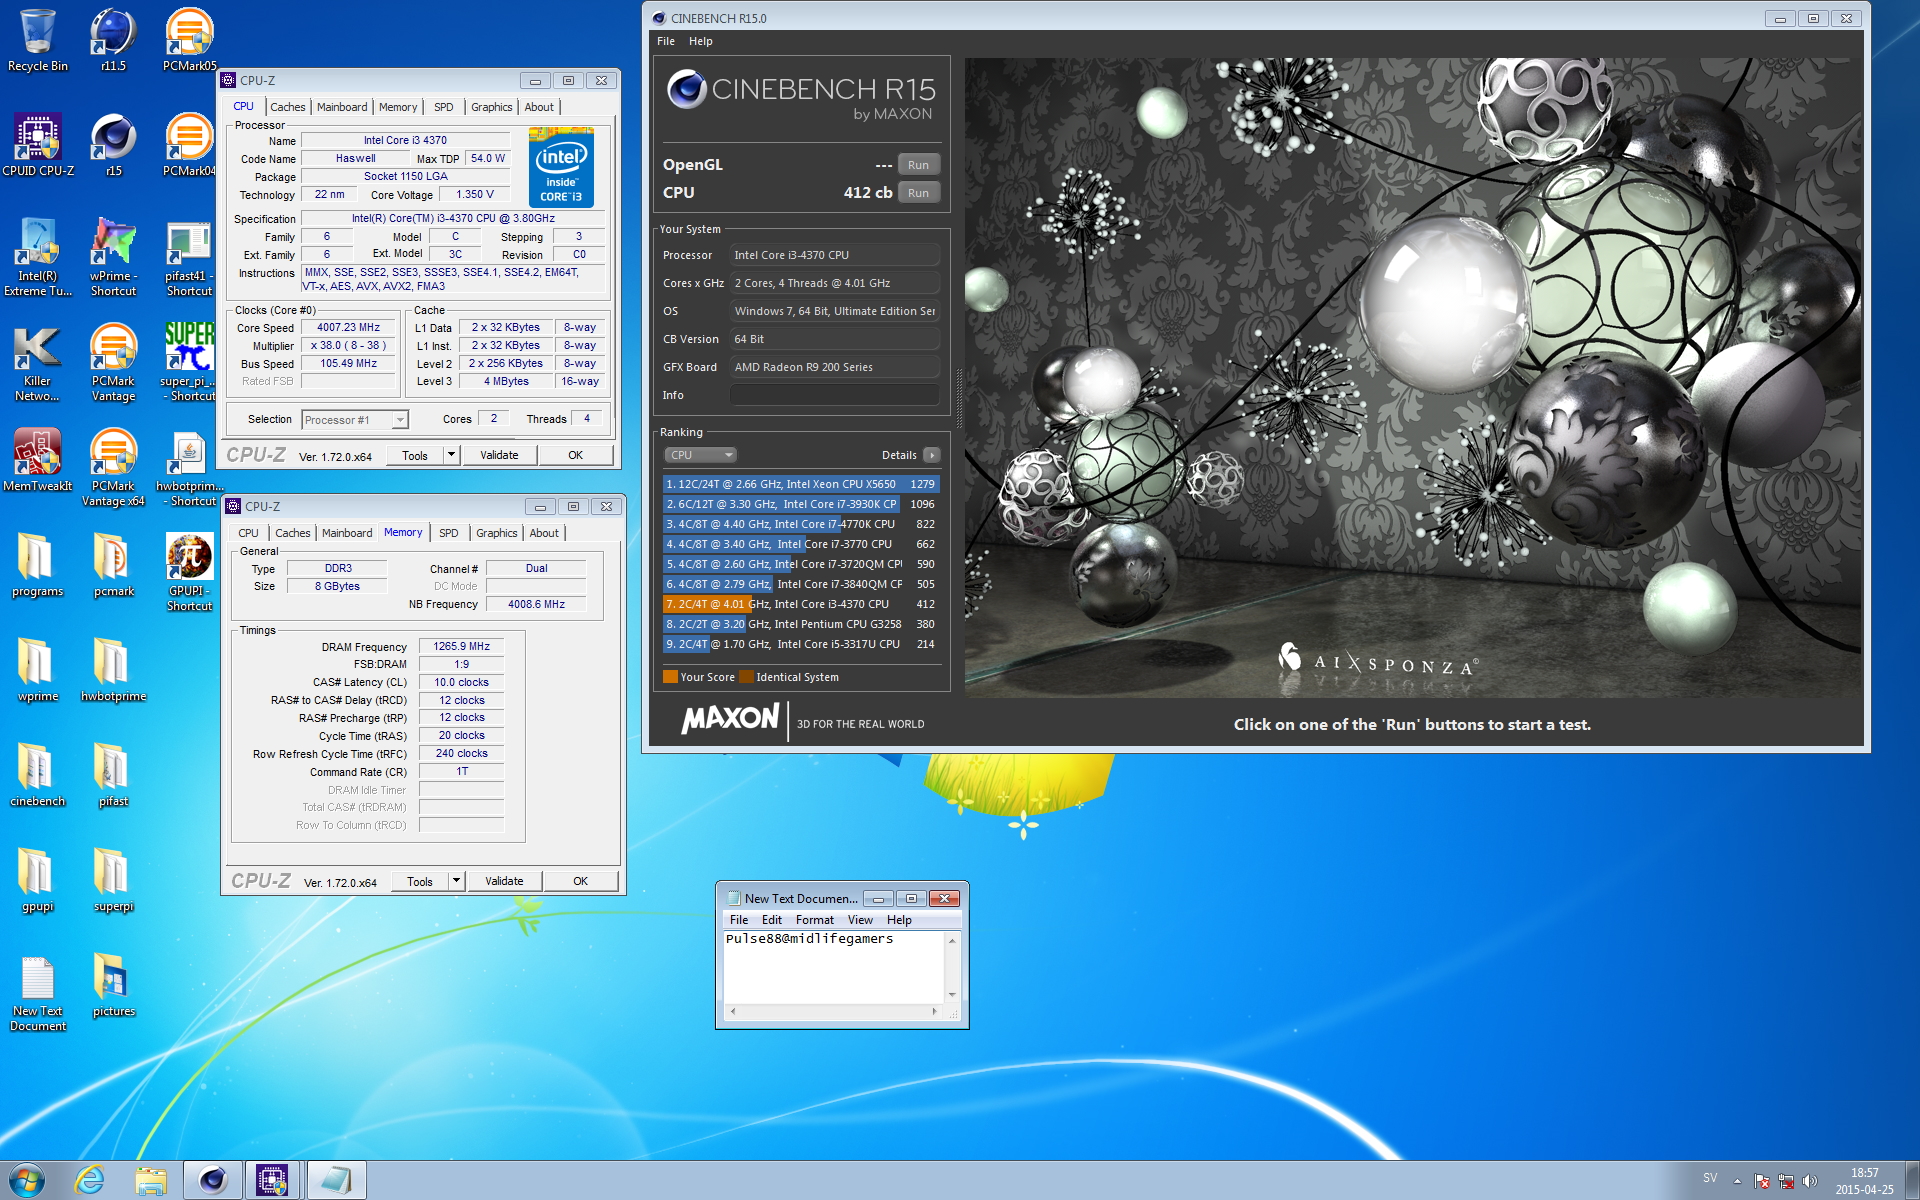Open the wPrime shortcut icon
The image size is (1920, 1200).
[x=113, y=258]
